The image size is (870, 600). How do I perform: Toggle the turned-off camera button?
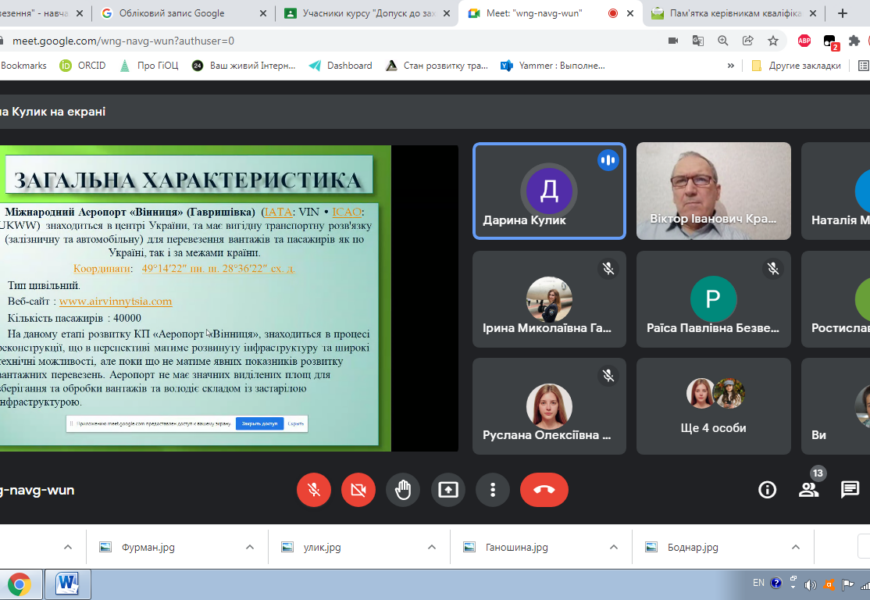pos(358,489)
